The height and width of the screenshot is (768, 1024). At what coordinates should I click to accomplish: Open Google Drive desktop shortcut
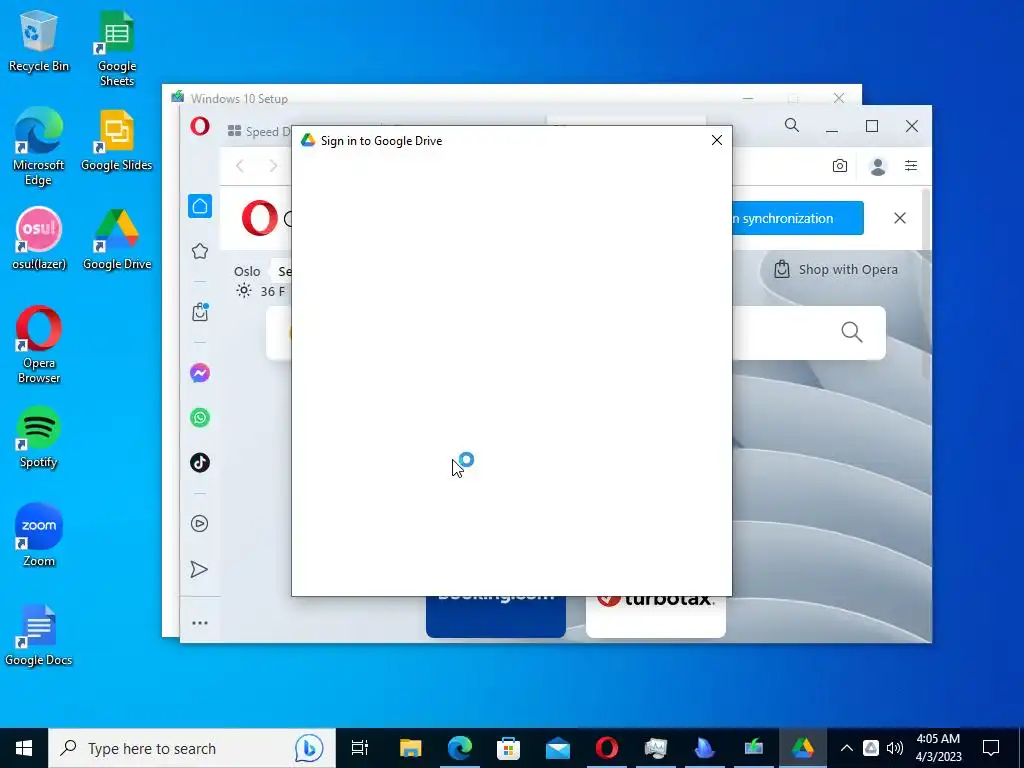point(117,239)
